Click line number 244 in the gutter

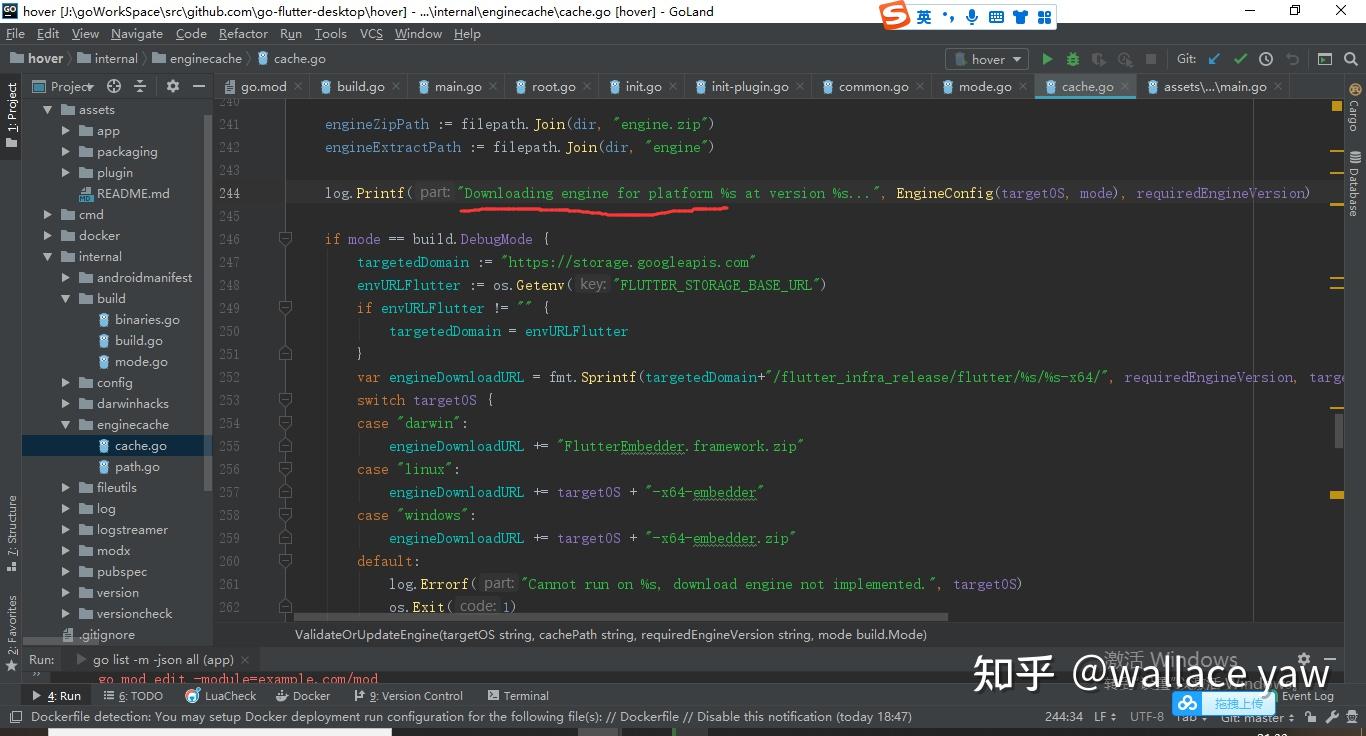229,193
